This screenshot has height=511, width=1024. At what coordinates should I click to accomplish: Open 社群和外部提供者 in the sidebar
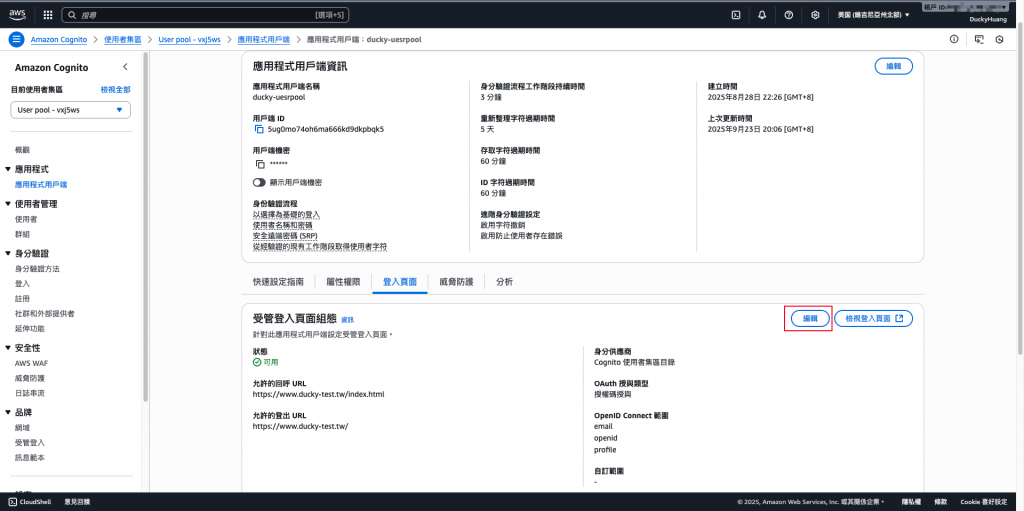(44, 314)
